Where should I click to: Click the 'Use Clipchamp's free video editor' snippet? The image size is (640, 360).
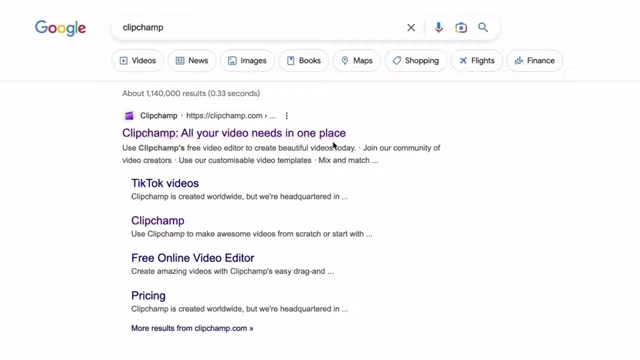(x=281, y=154)
